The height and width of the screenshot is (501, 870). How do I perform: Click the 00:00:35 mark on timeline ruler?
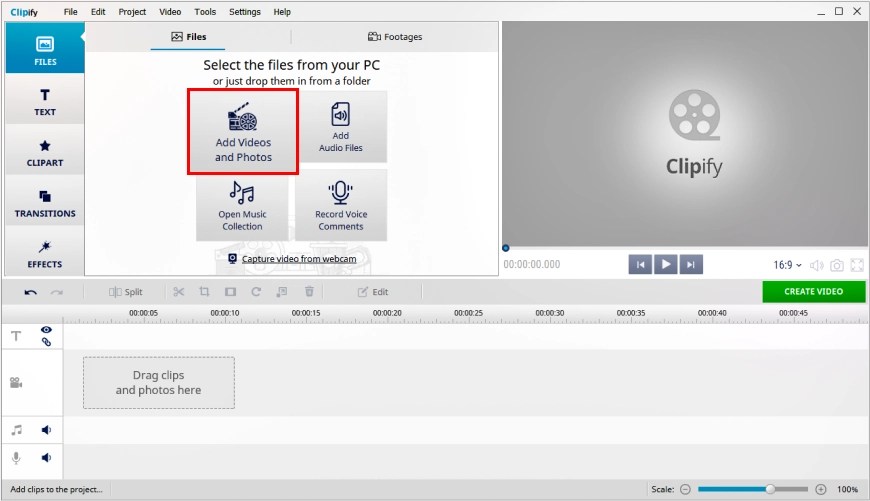[631, 313]
